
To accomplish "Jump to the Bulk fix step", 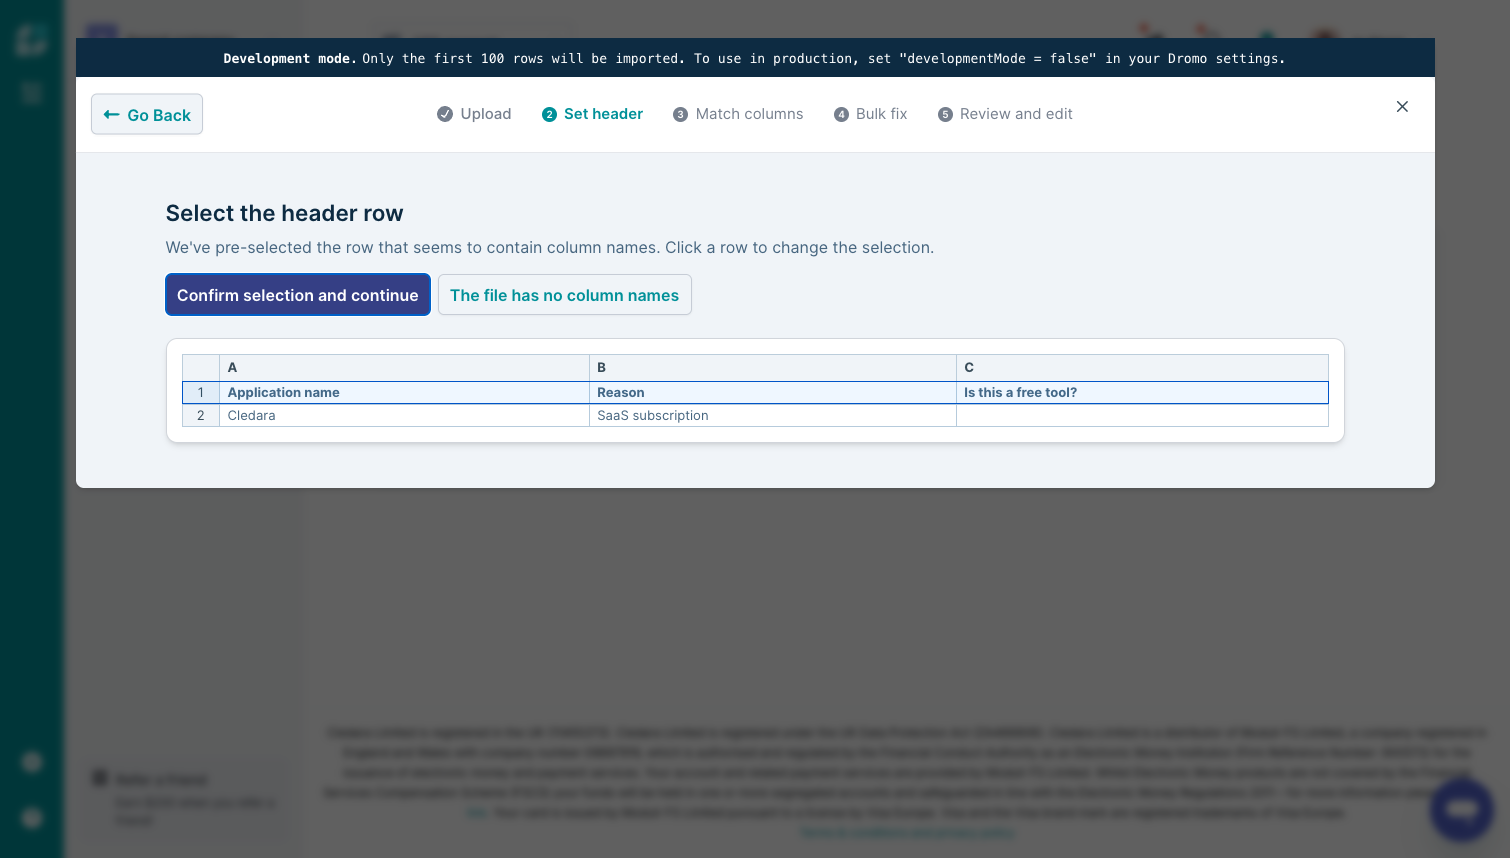I will tap(871, 114).
